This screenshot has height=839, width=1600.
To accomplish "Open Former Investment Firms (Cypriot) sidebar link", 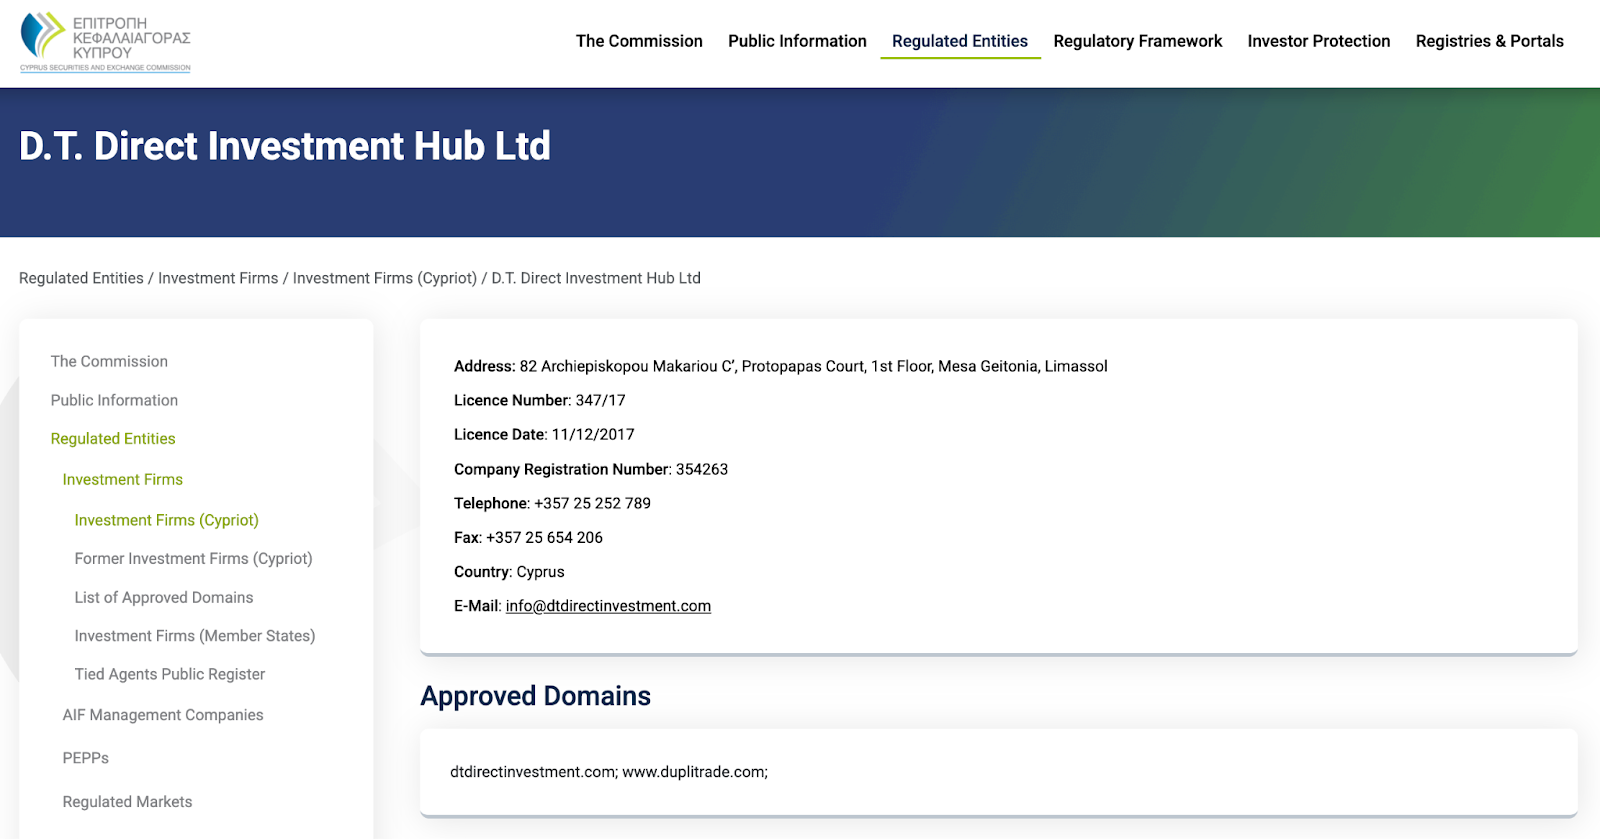I will (x=193, y=558).
